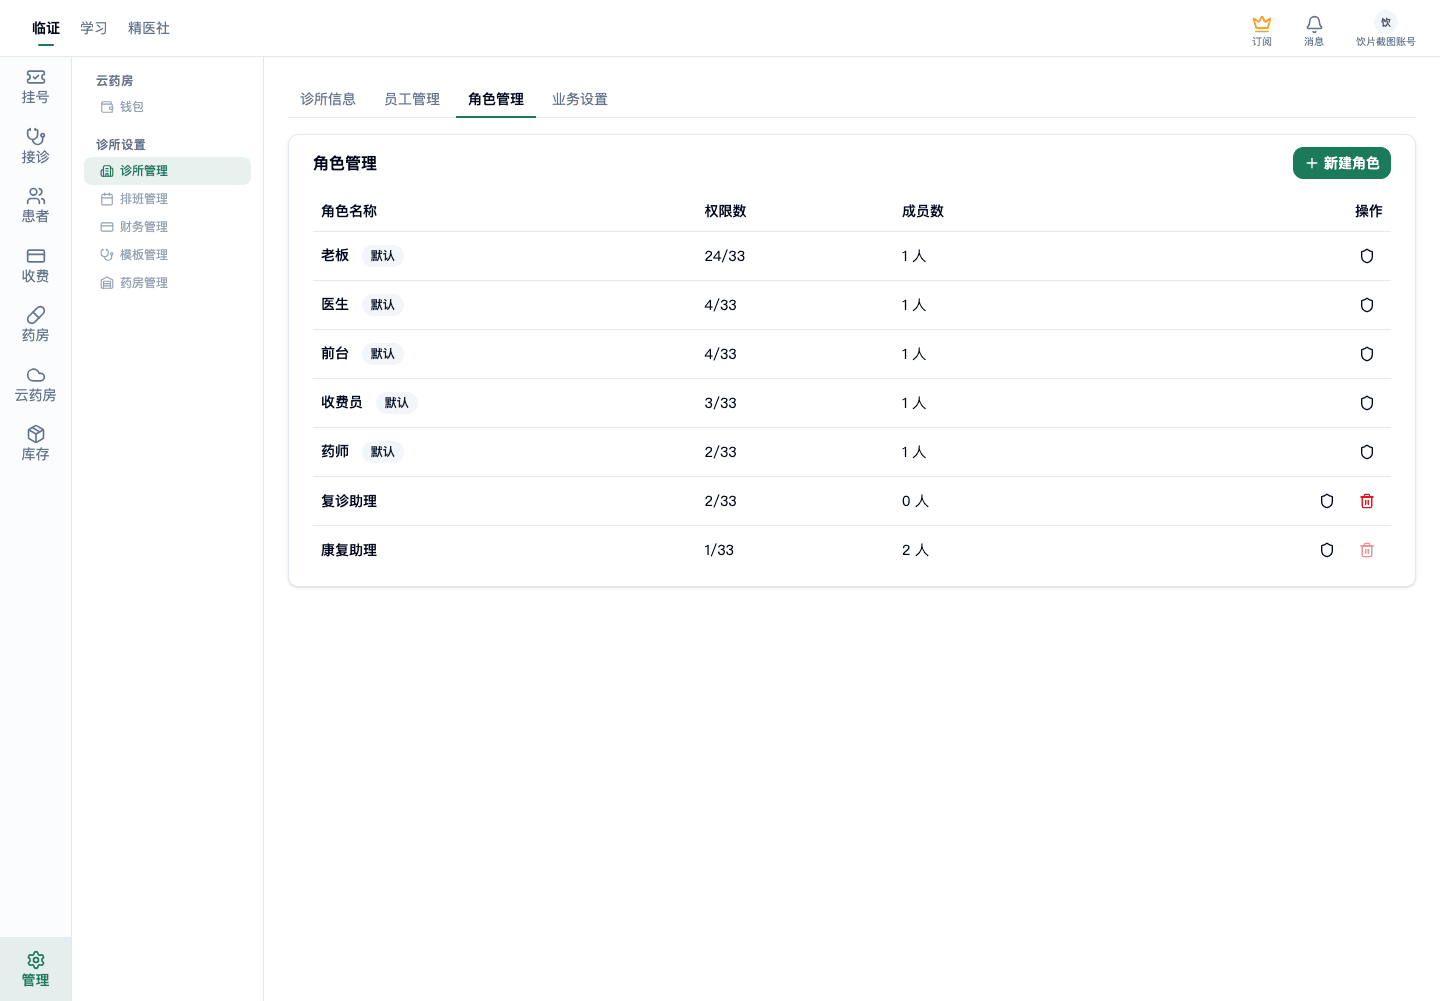Click 3/33 permission count for 收费员
This screenshot has height=1001, width=1440.
pyautogui.click(x=721, y=403)
